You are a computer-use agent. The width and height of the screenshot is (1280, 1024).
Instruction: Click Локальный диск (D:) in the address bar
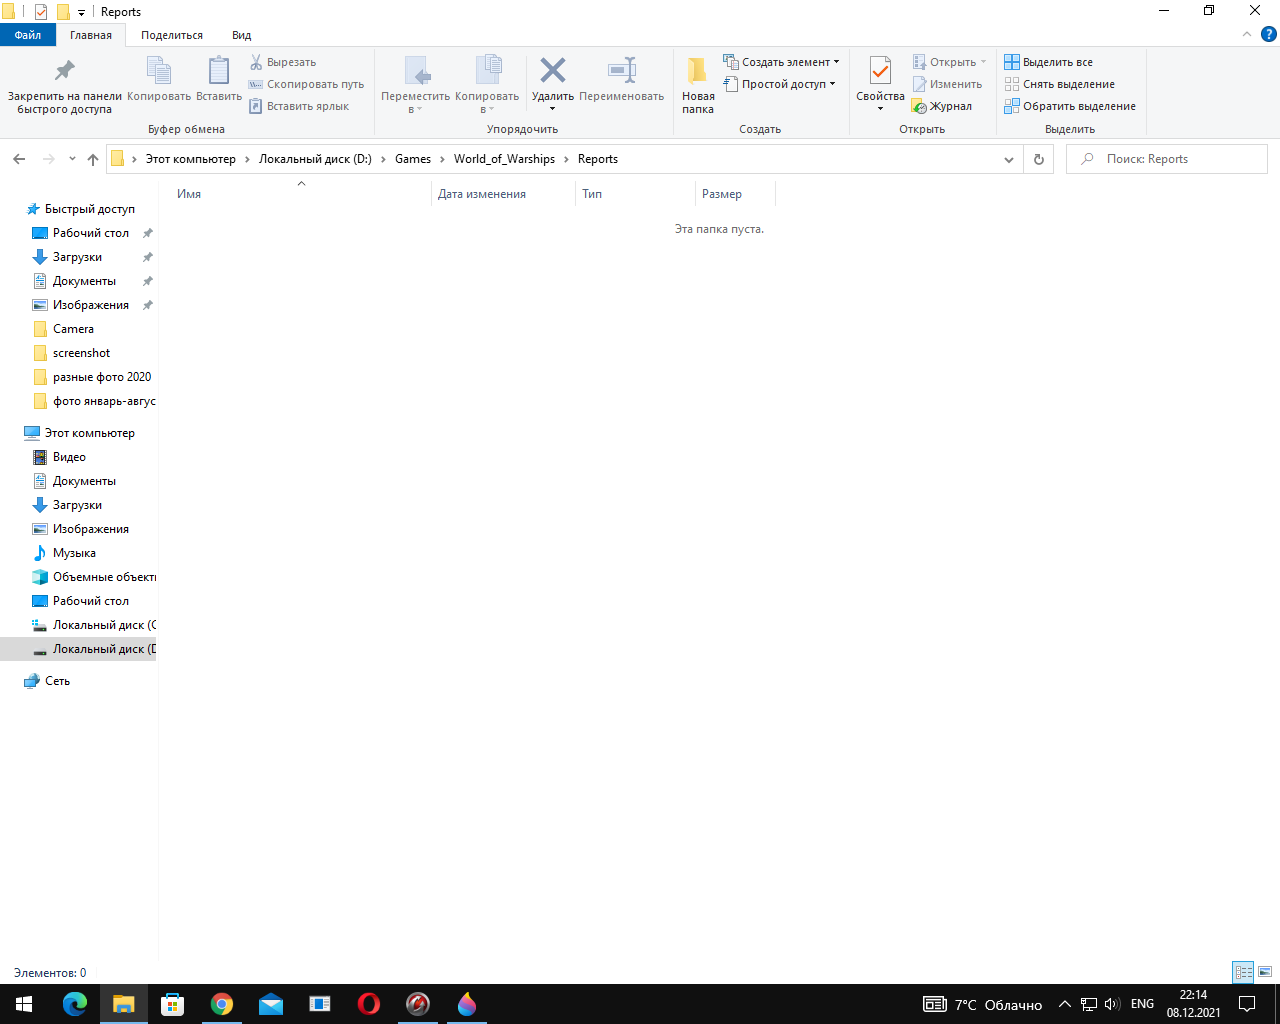(315, 159)
